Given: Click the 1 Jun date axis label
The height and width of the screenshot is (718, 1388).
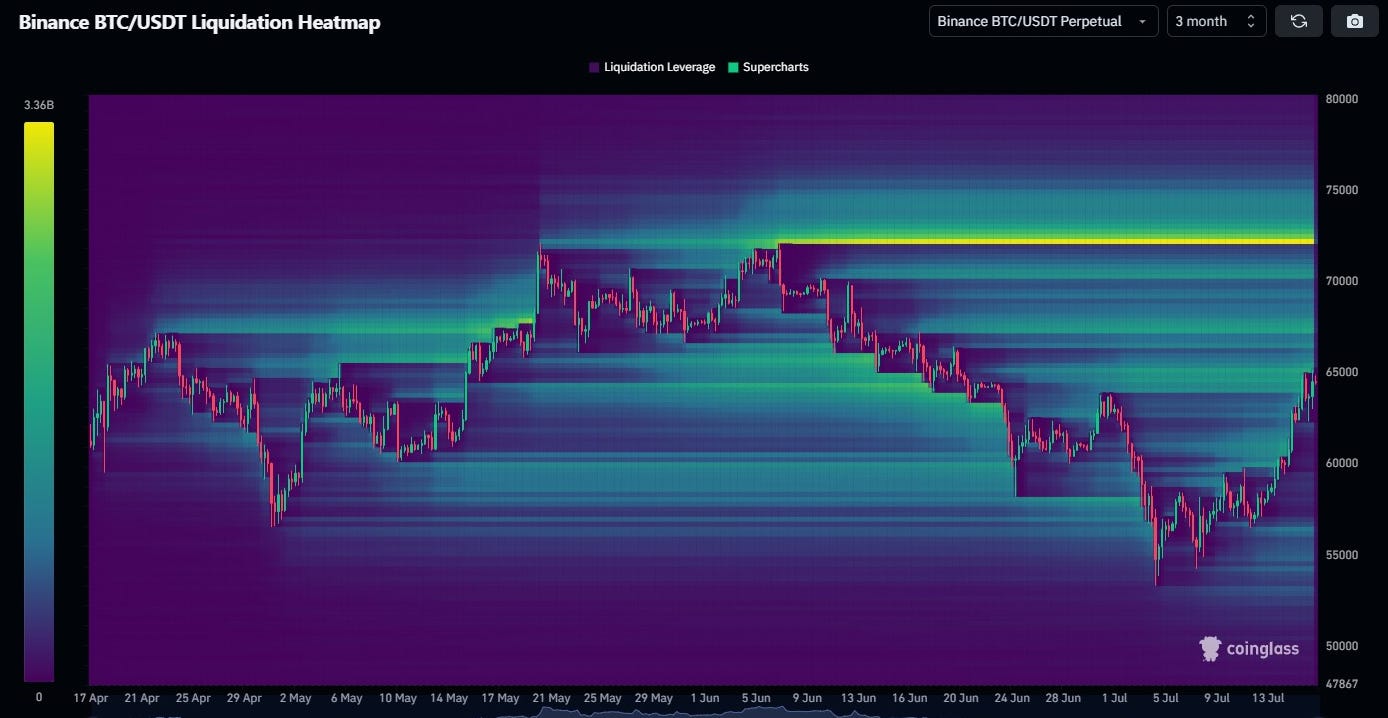Looking at the screenshot, I should coord(705,698).
